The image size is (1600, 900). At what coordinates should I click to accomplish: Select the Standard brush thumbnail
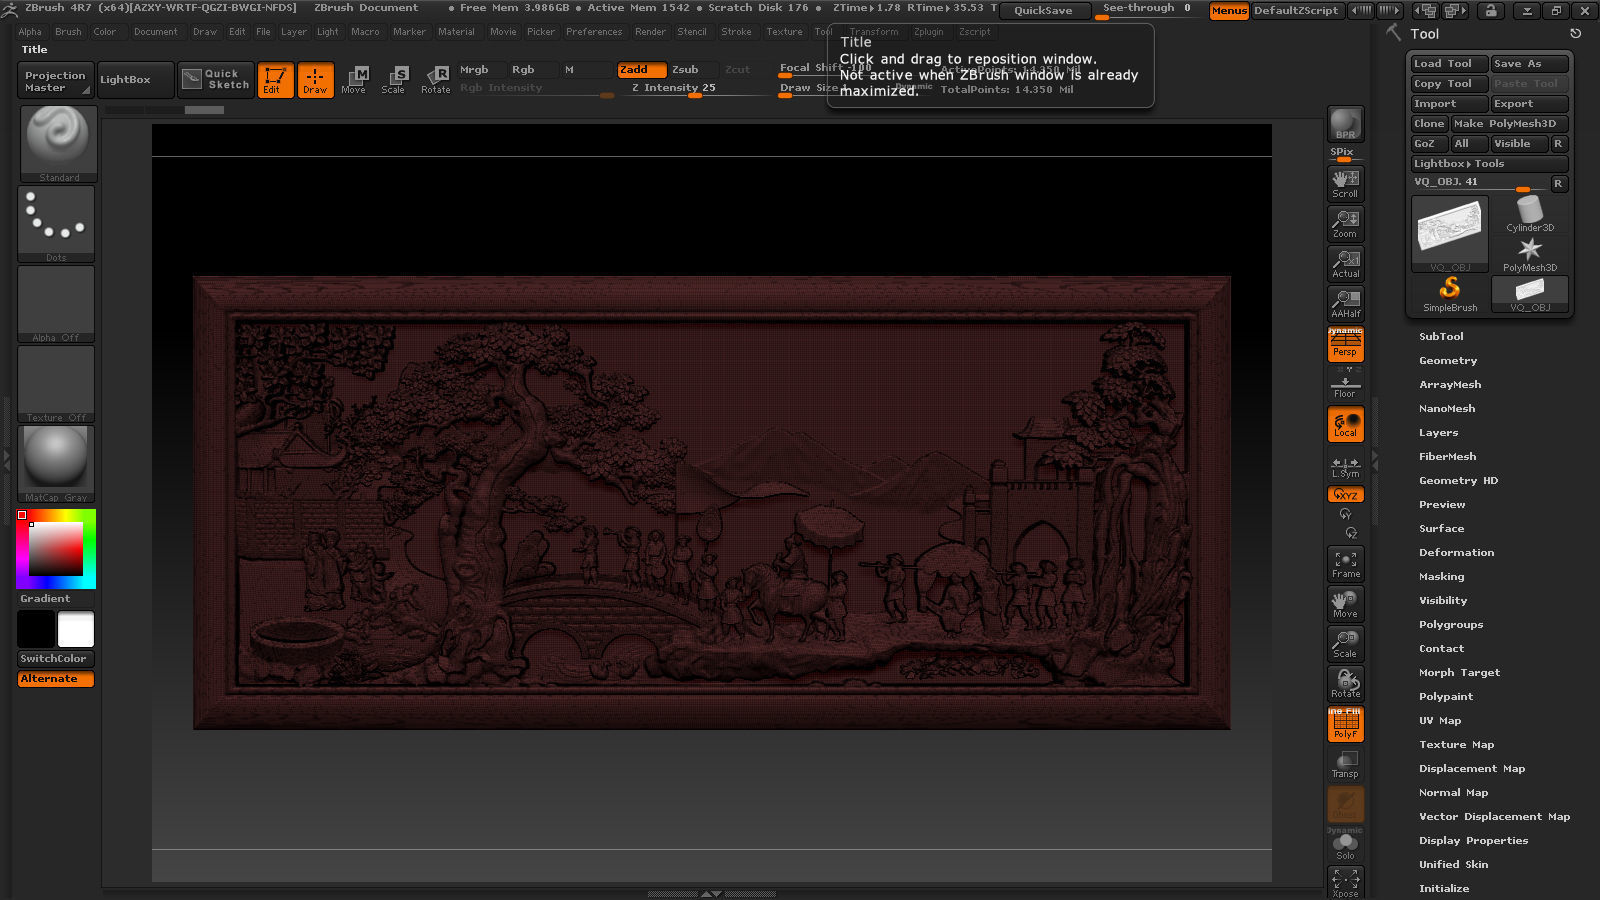click(59, 144)
